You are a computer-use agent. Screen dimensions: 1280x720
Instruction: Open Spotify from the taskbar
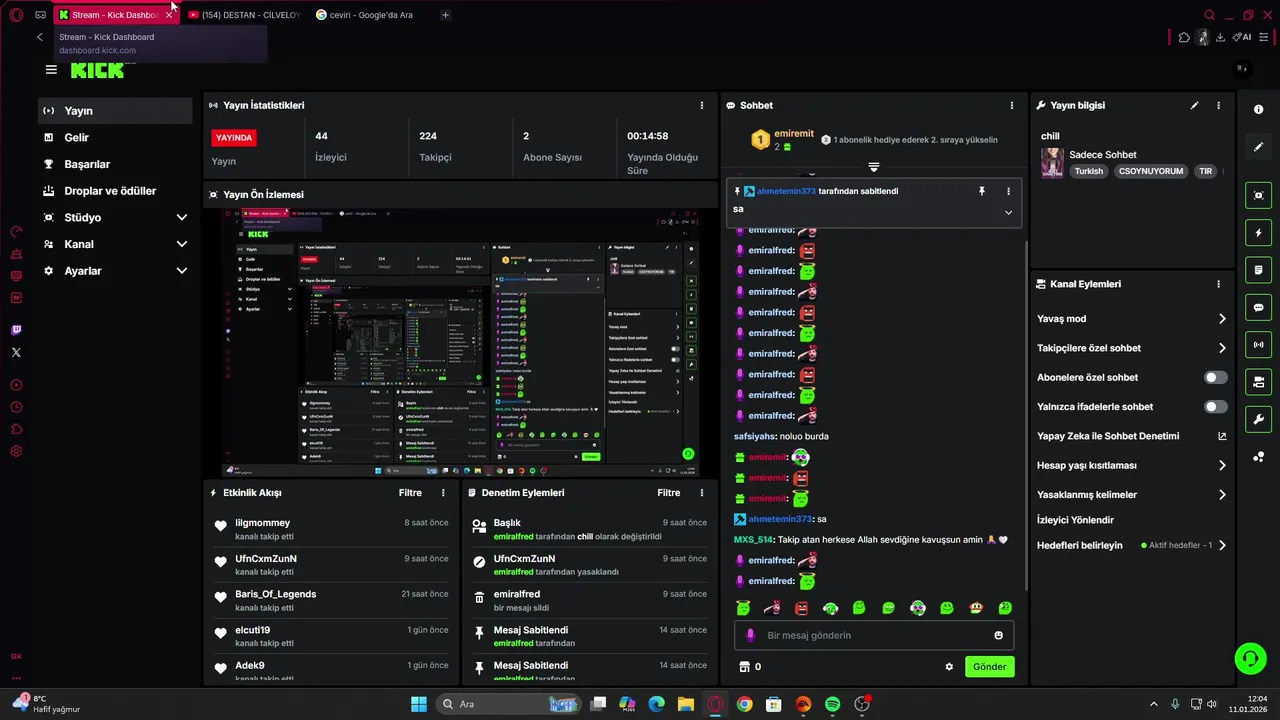832,704
